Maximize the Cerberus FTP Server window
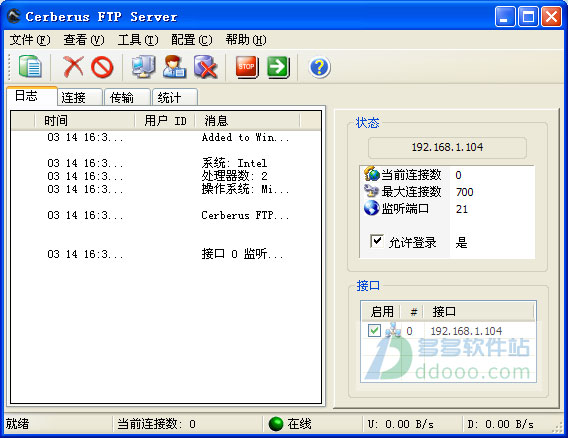 click(528, 17)
